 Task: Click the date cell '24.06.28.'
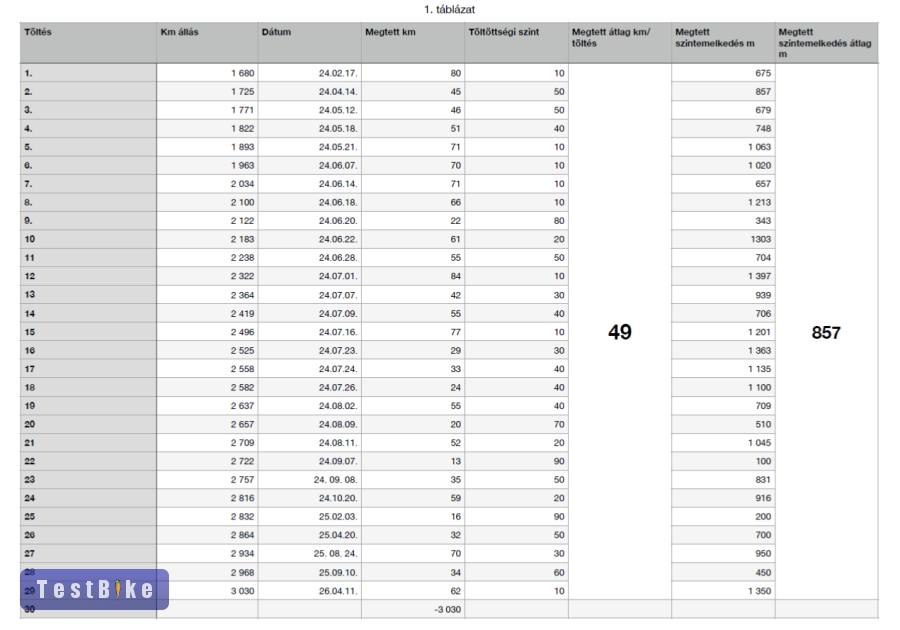(310, 258)
